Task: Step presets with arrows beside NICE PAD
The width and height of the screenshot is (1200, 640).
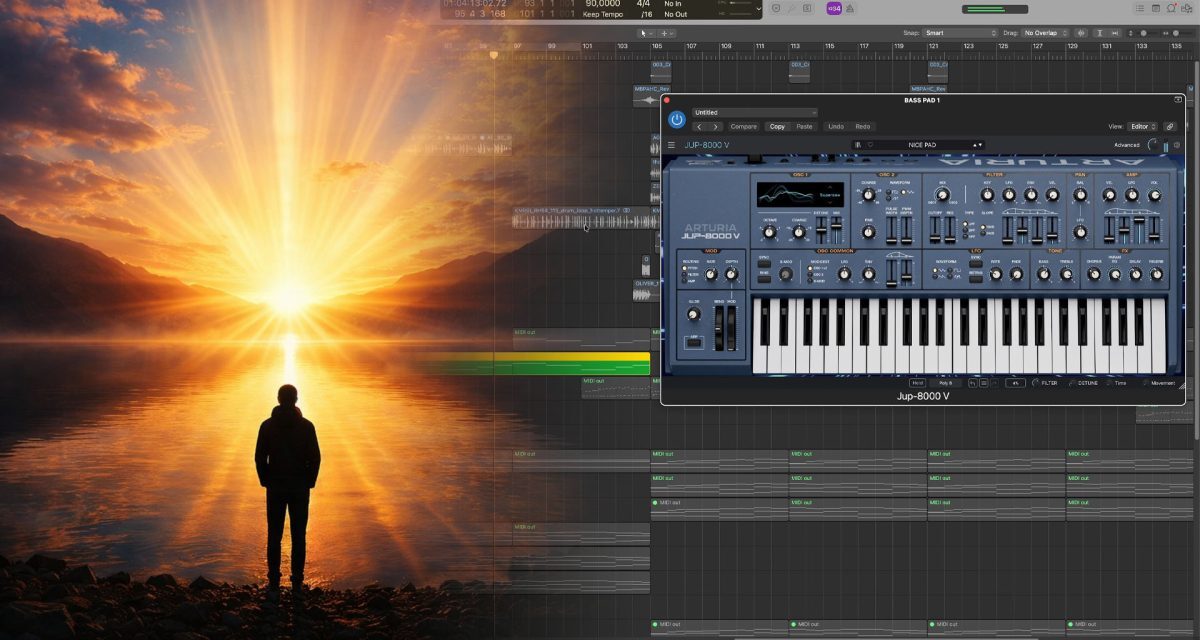Action: point(978,145)
